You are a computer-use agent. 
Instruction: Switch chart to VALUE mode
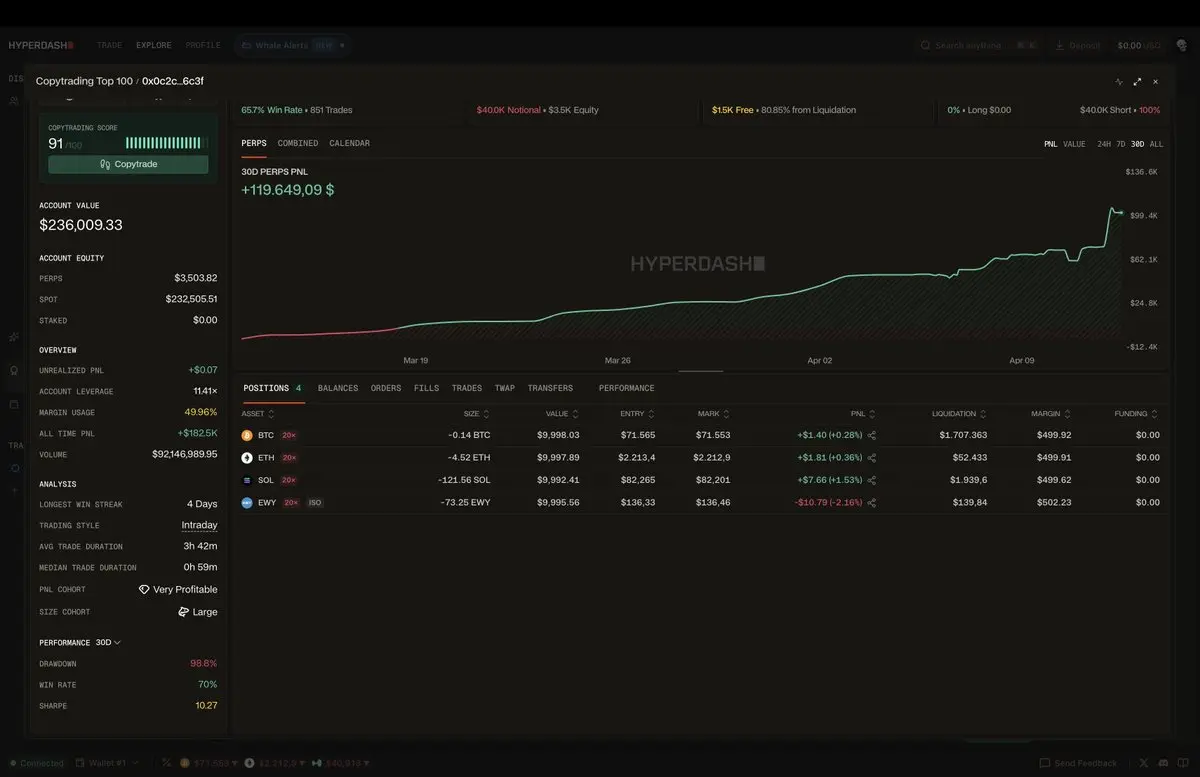click(1074, 144)
